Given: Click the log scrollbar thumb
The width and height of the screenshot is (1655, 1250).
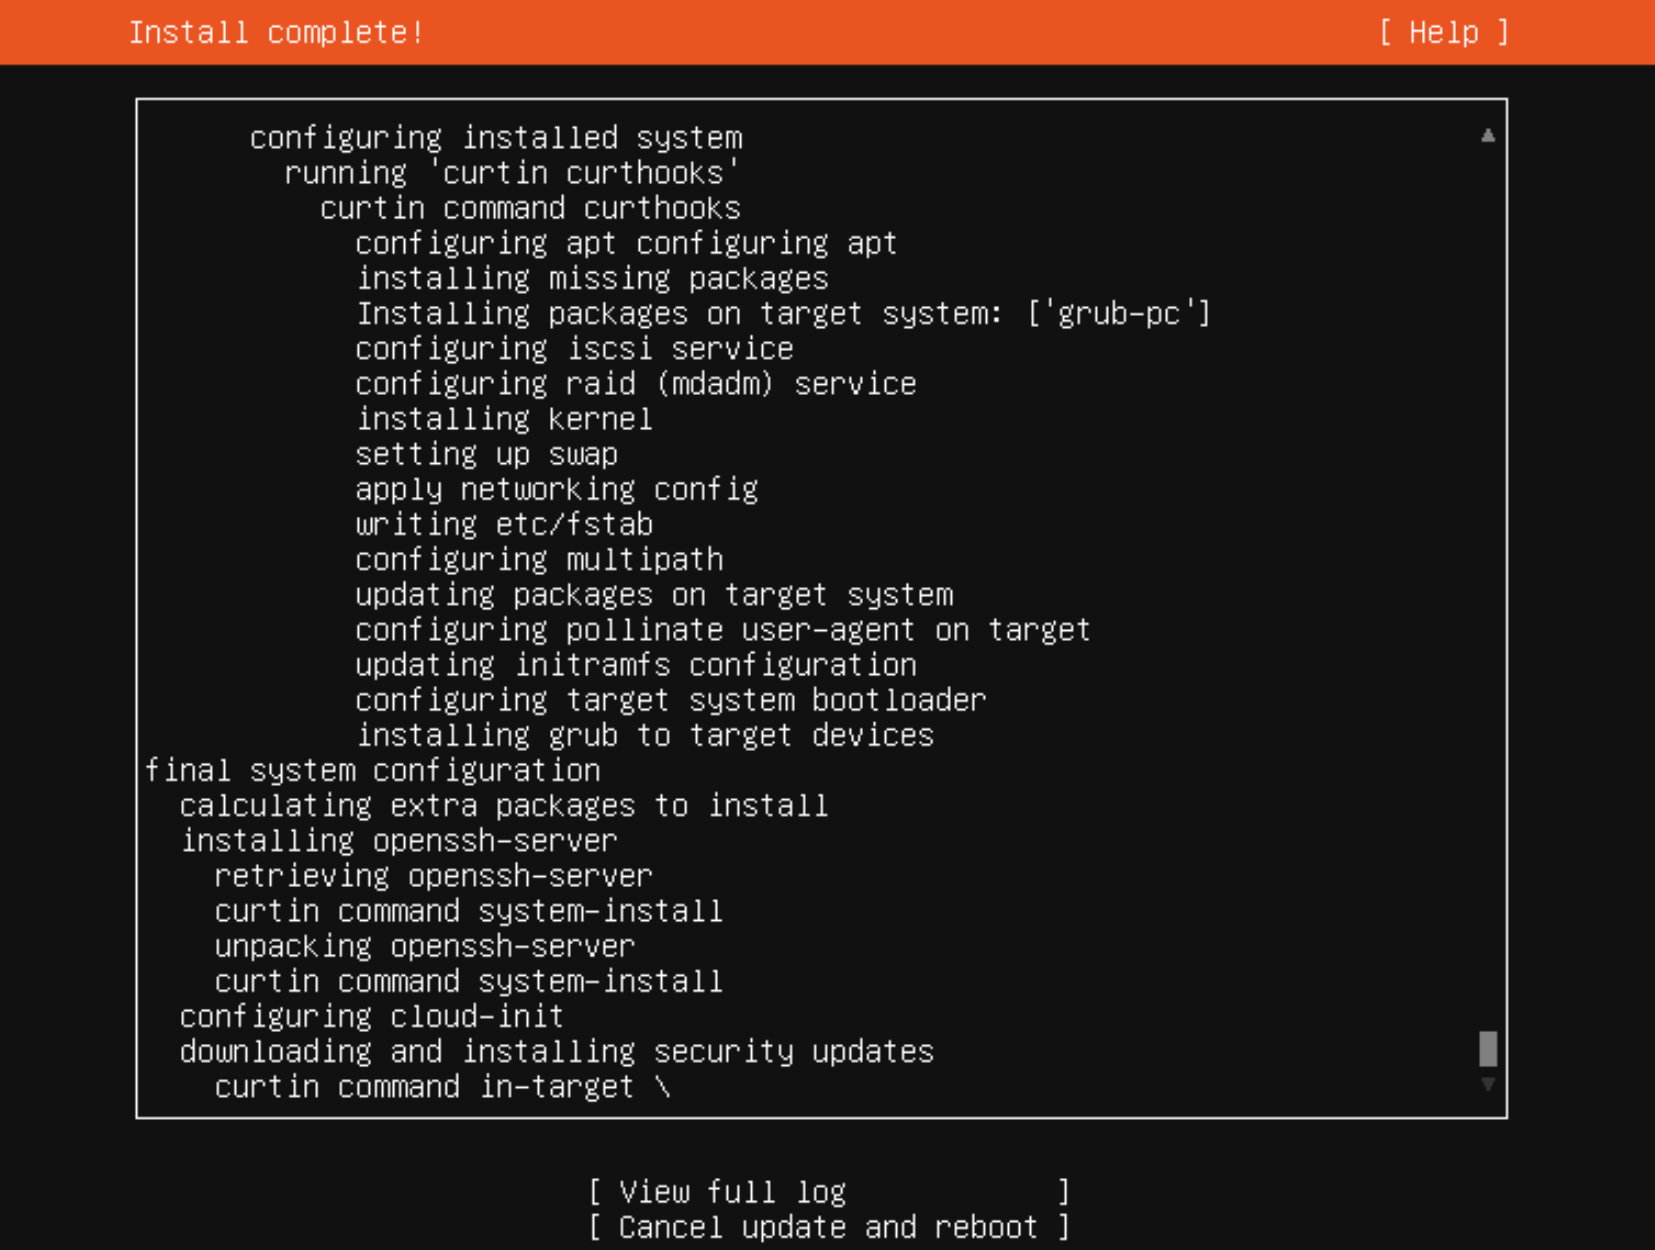Looking at the screenshot, I should click(x=1488, y=1049).
